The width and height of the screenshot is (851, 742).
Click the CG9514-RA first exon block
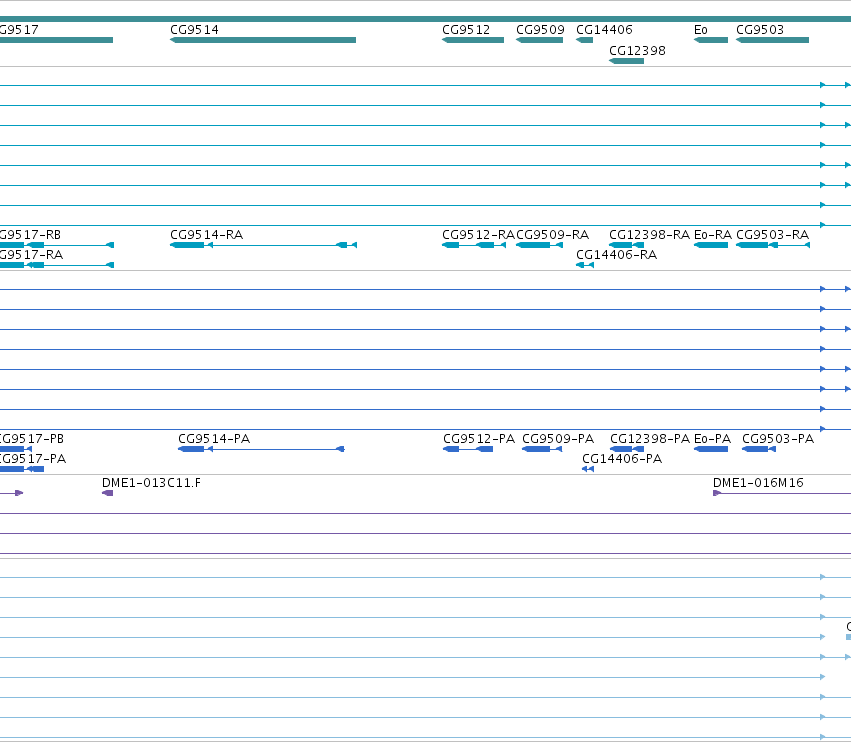[188, 245]
